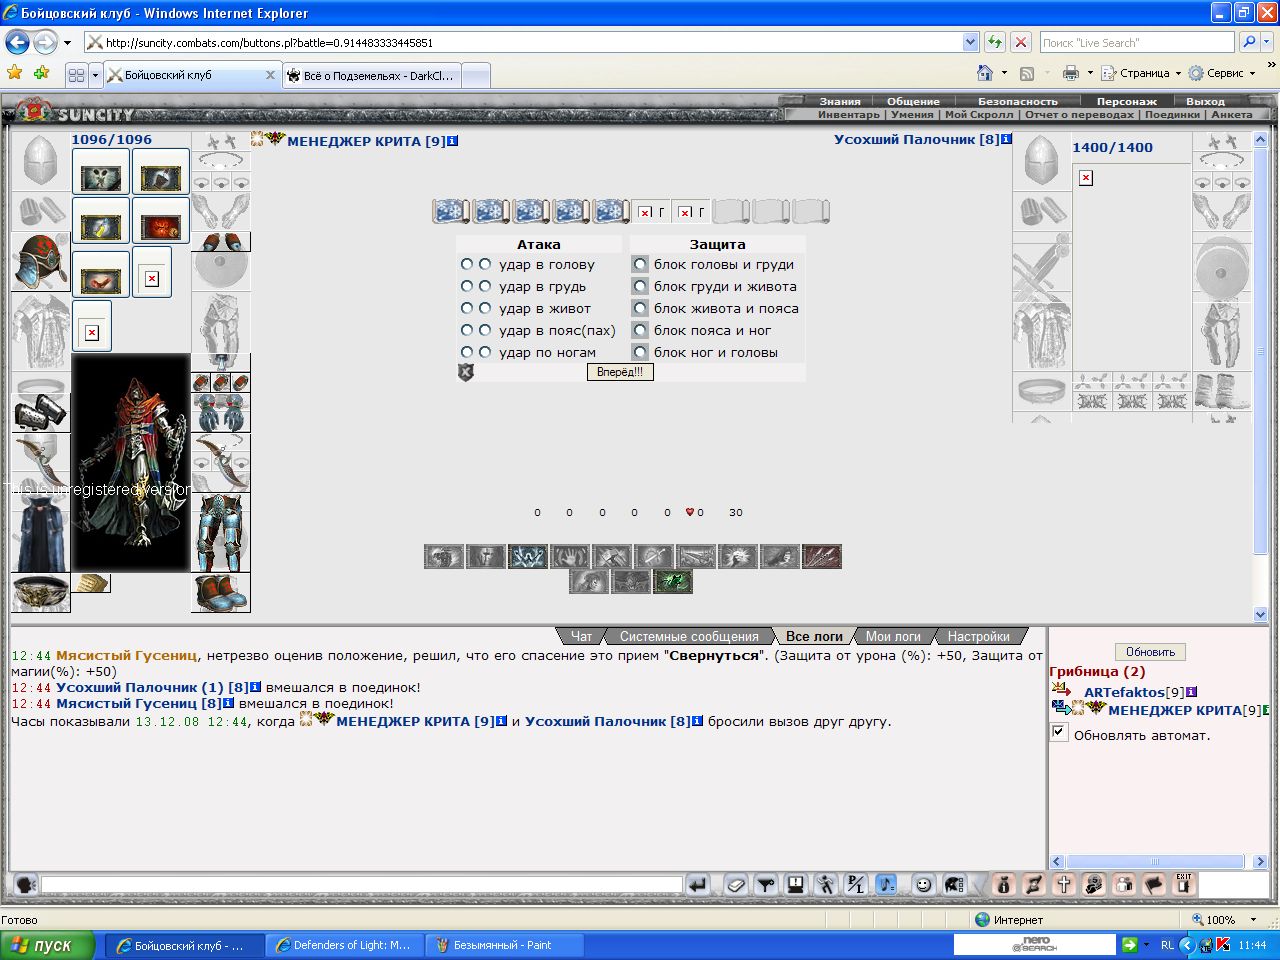Send the chat message with arrow icon
Image resolution: width=1280 pixels, height=960 pixels.
coord(697,885)
